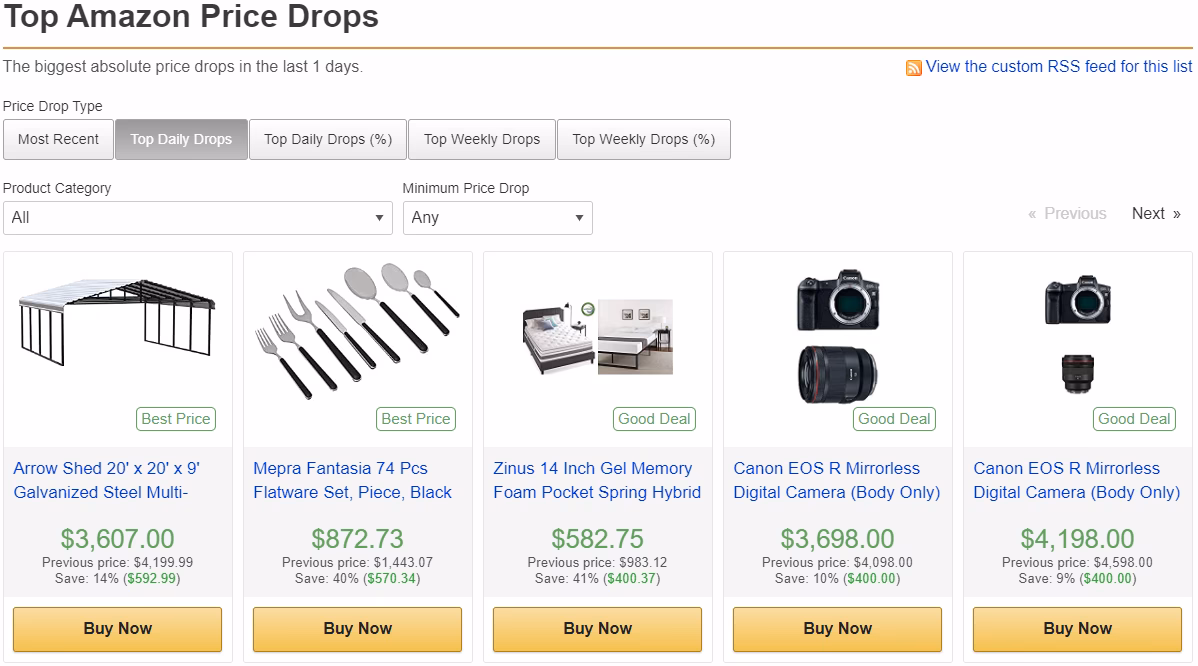Select Top Weekly Drops (%) filter
The height and width of the screenshot is (666, 1198).
tap(643, 139)
